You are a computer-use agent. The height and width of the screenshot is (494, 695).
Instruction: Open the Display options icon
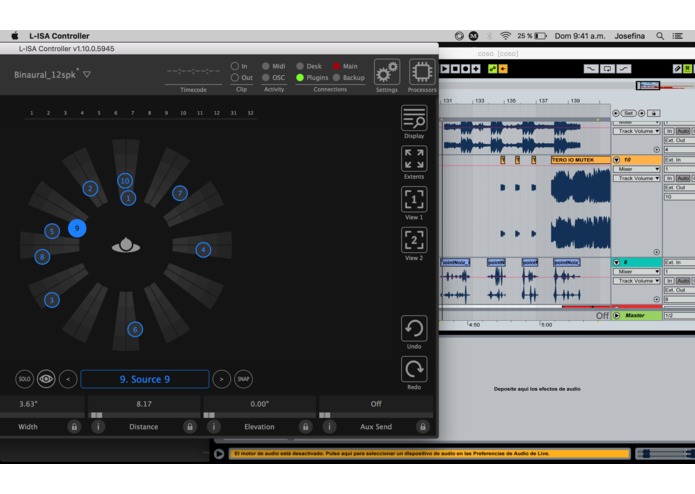tap(414, 118)
